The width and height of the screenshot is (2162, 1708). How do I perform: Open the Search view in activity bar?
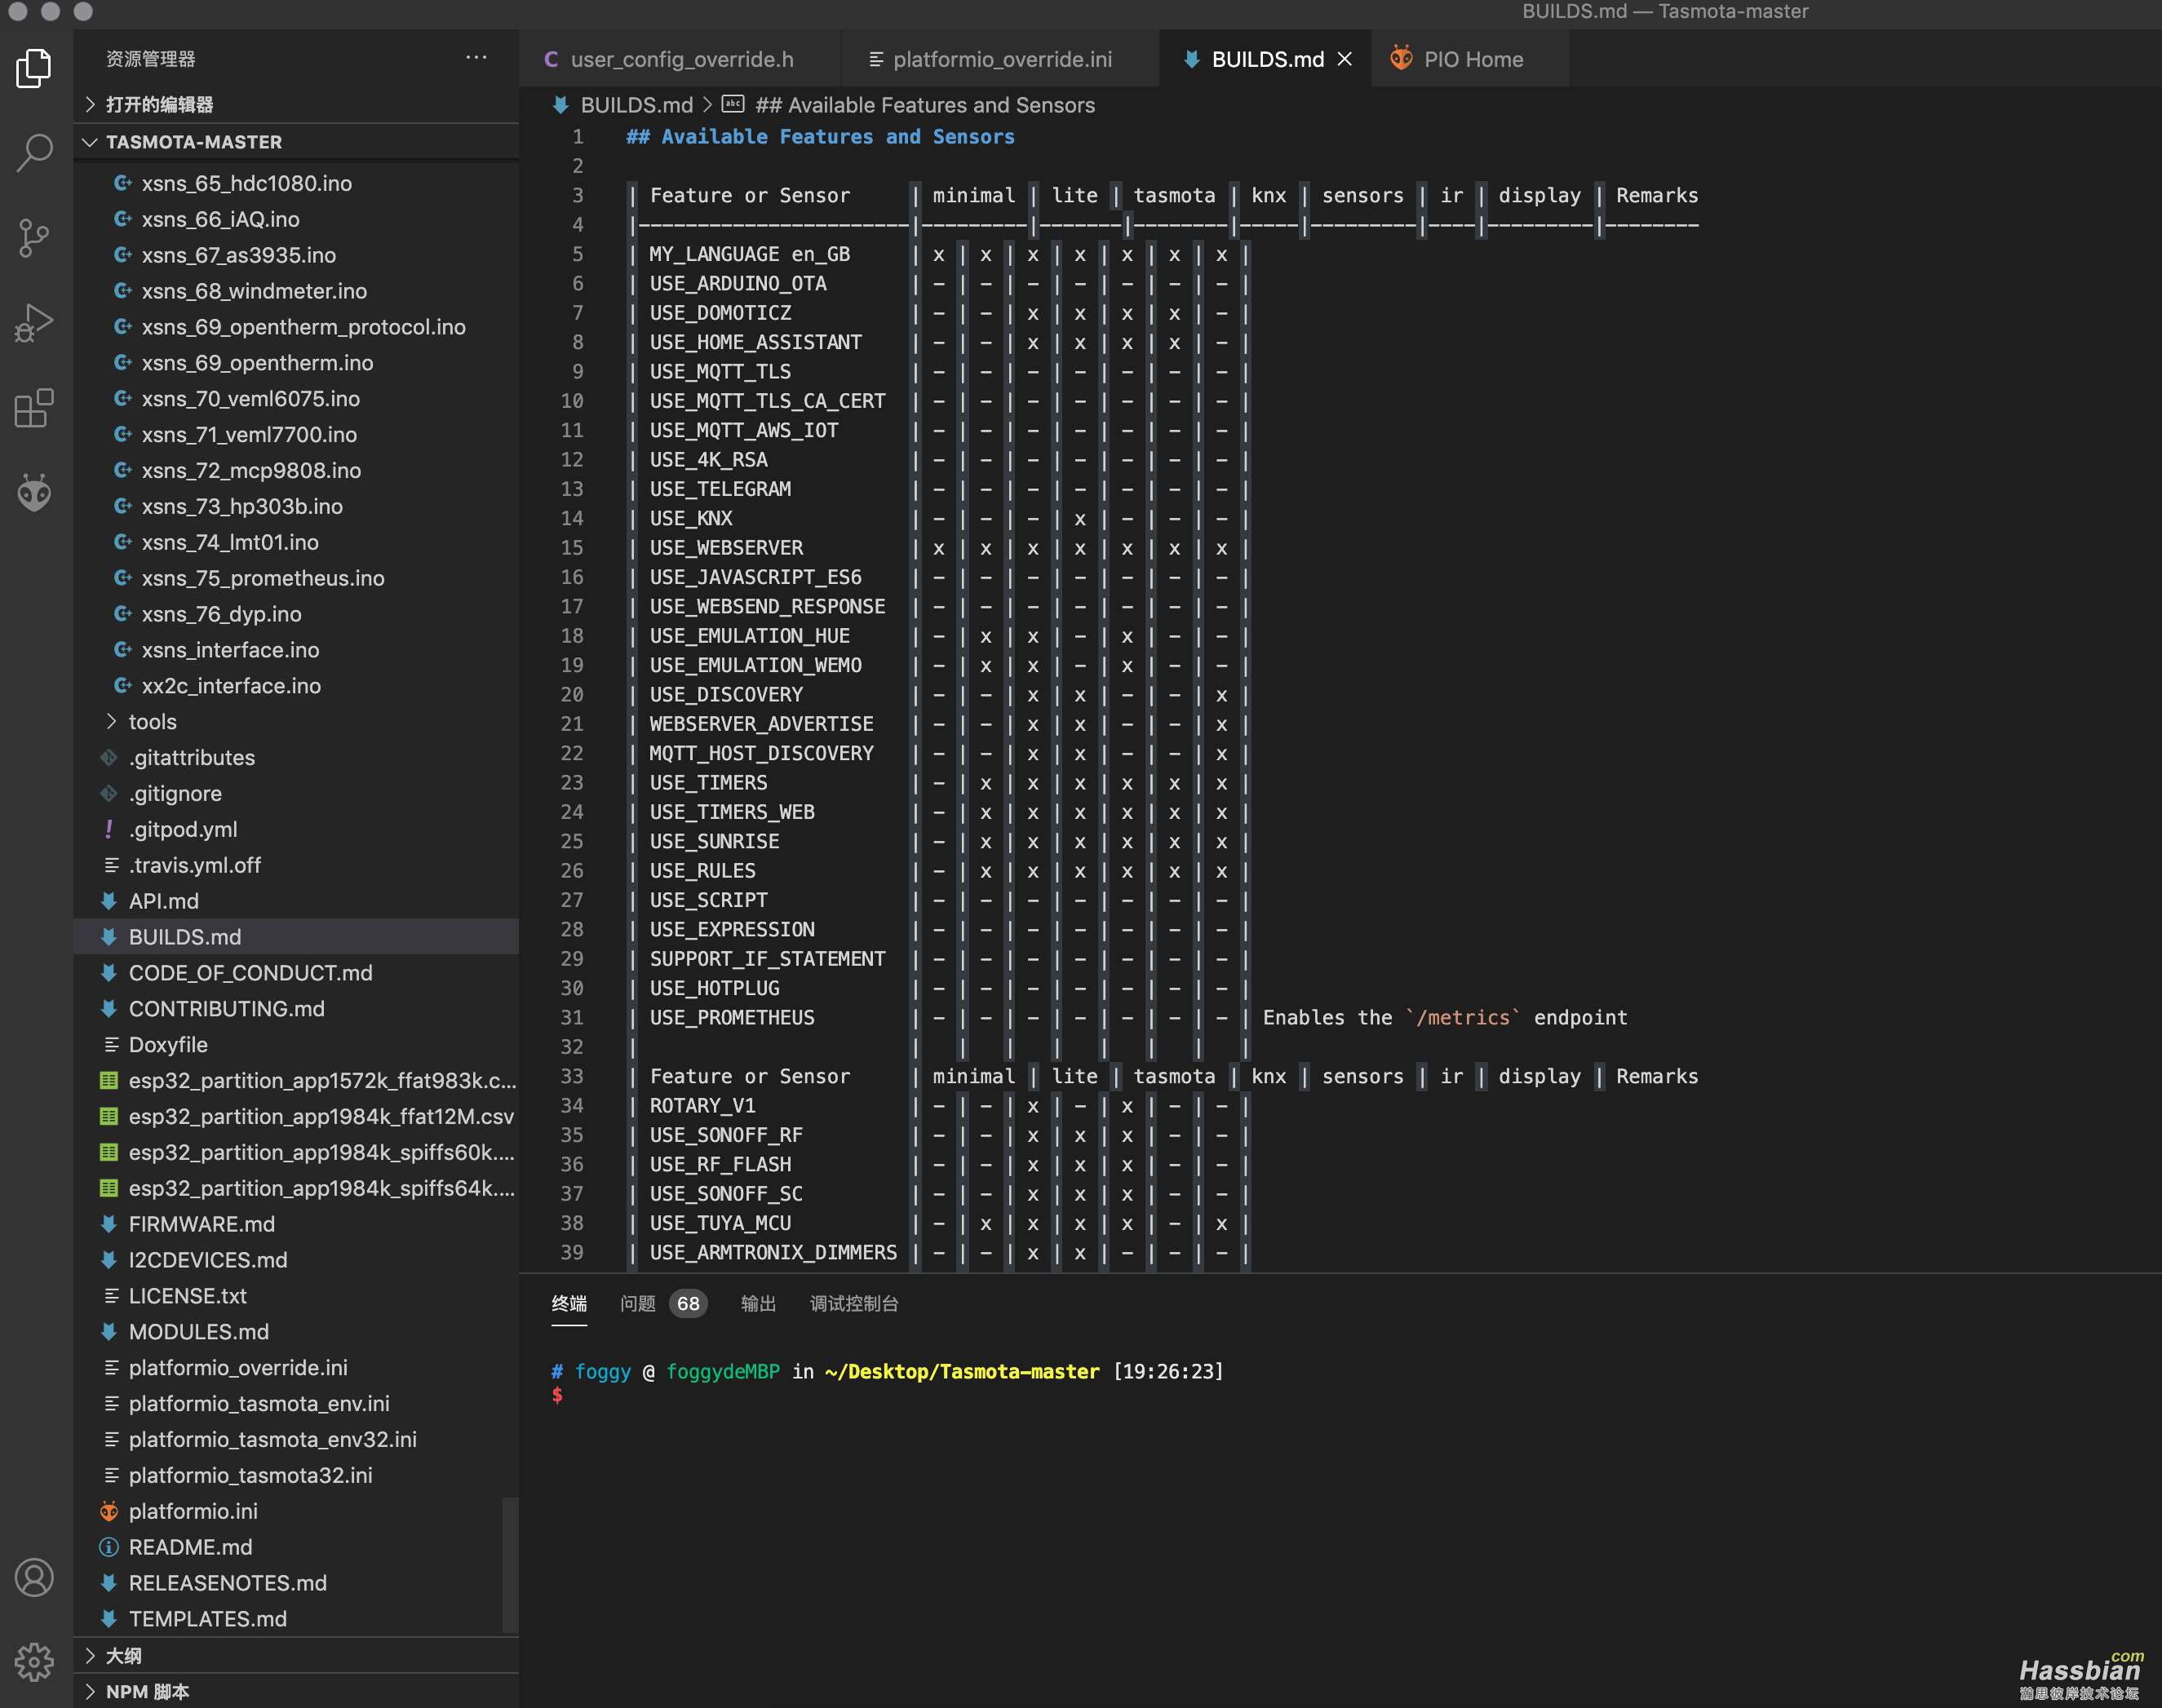[34, 153]
